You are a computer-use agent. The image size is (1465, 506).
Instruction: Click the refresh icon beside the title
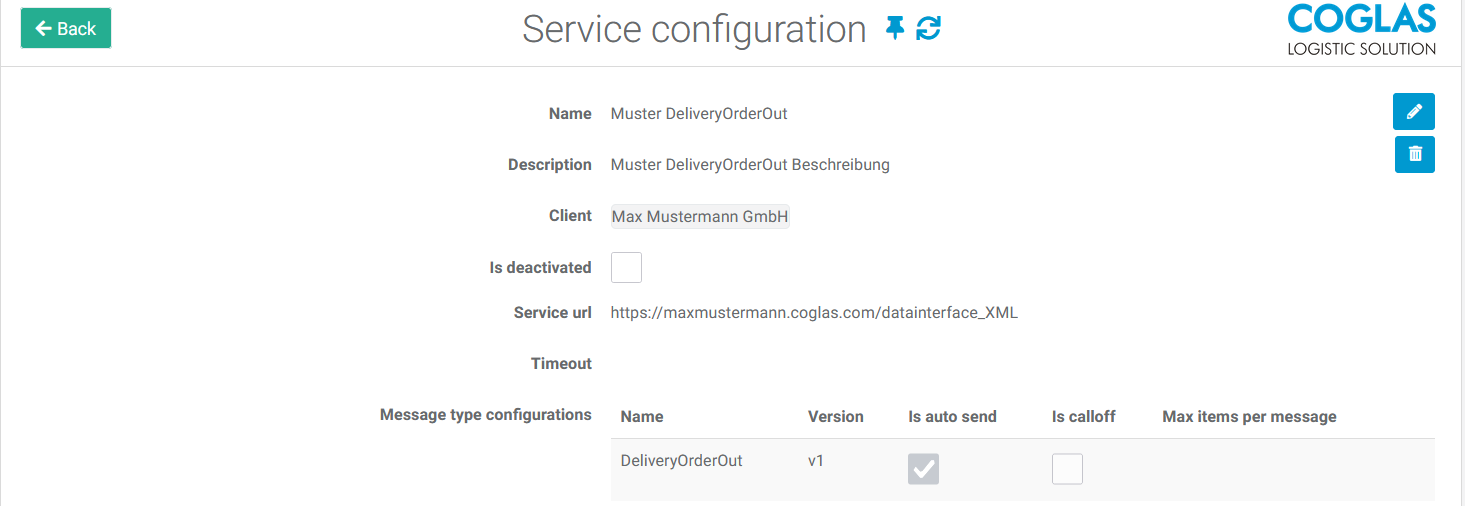coord(929,29)
